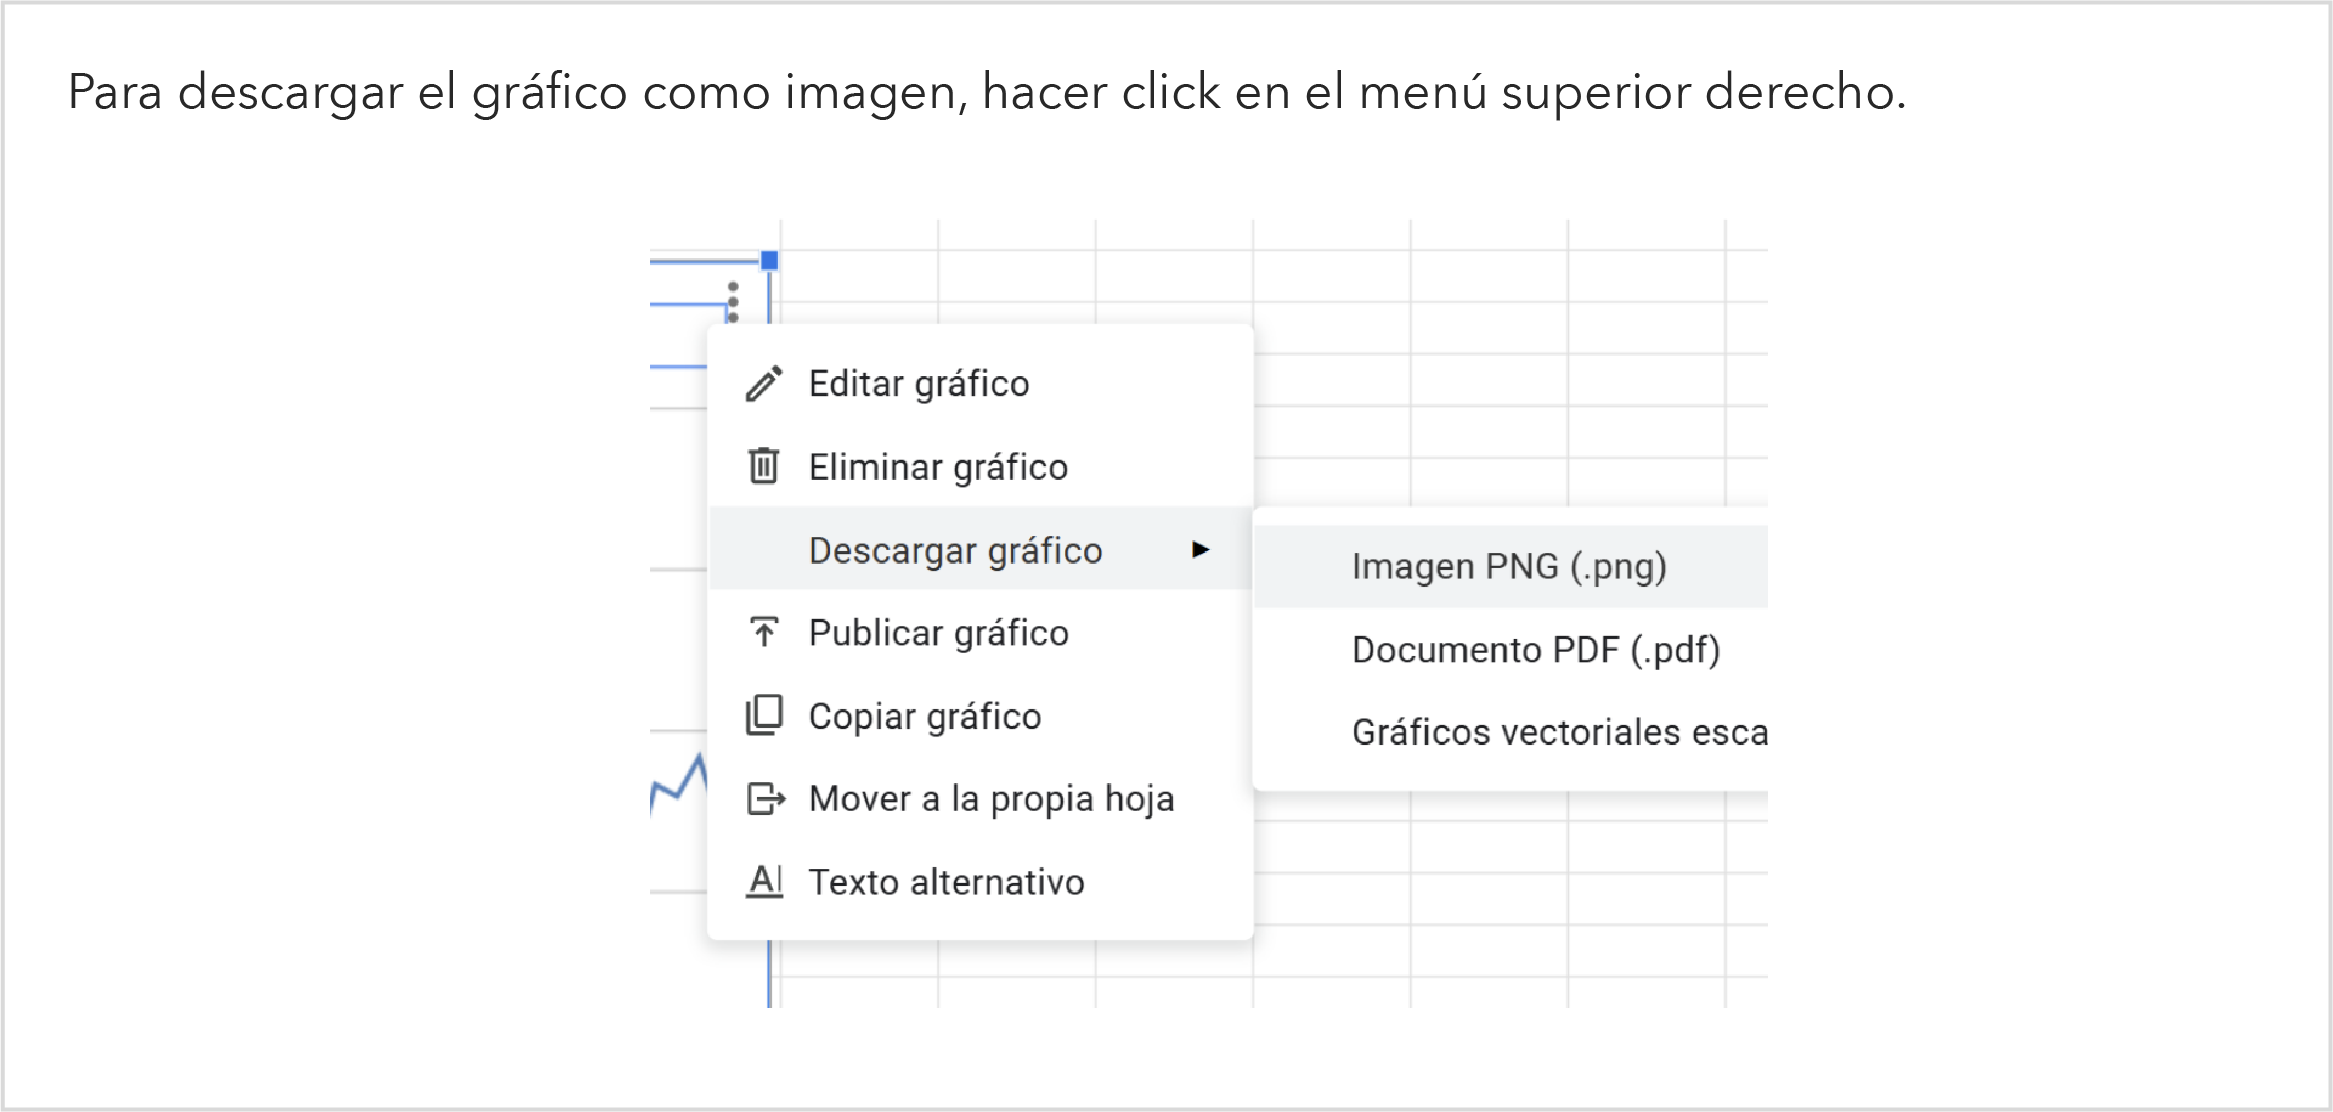
Task: Click the publish upload arrow icon
Action: [764, 632]
